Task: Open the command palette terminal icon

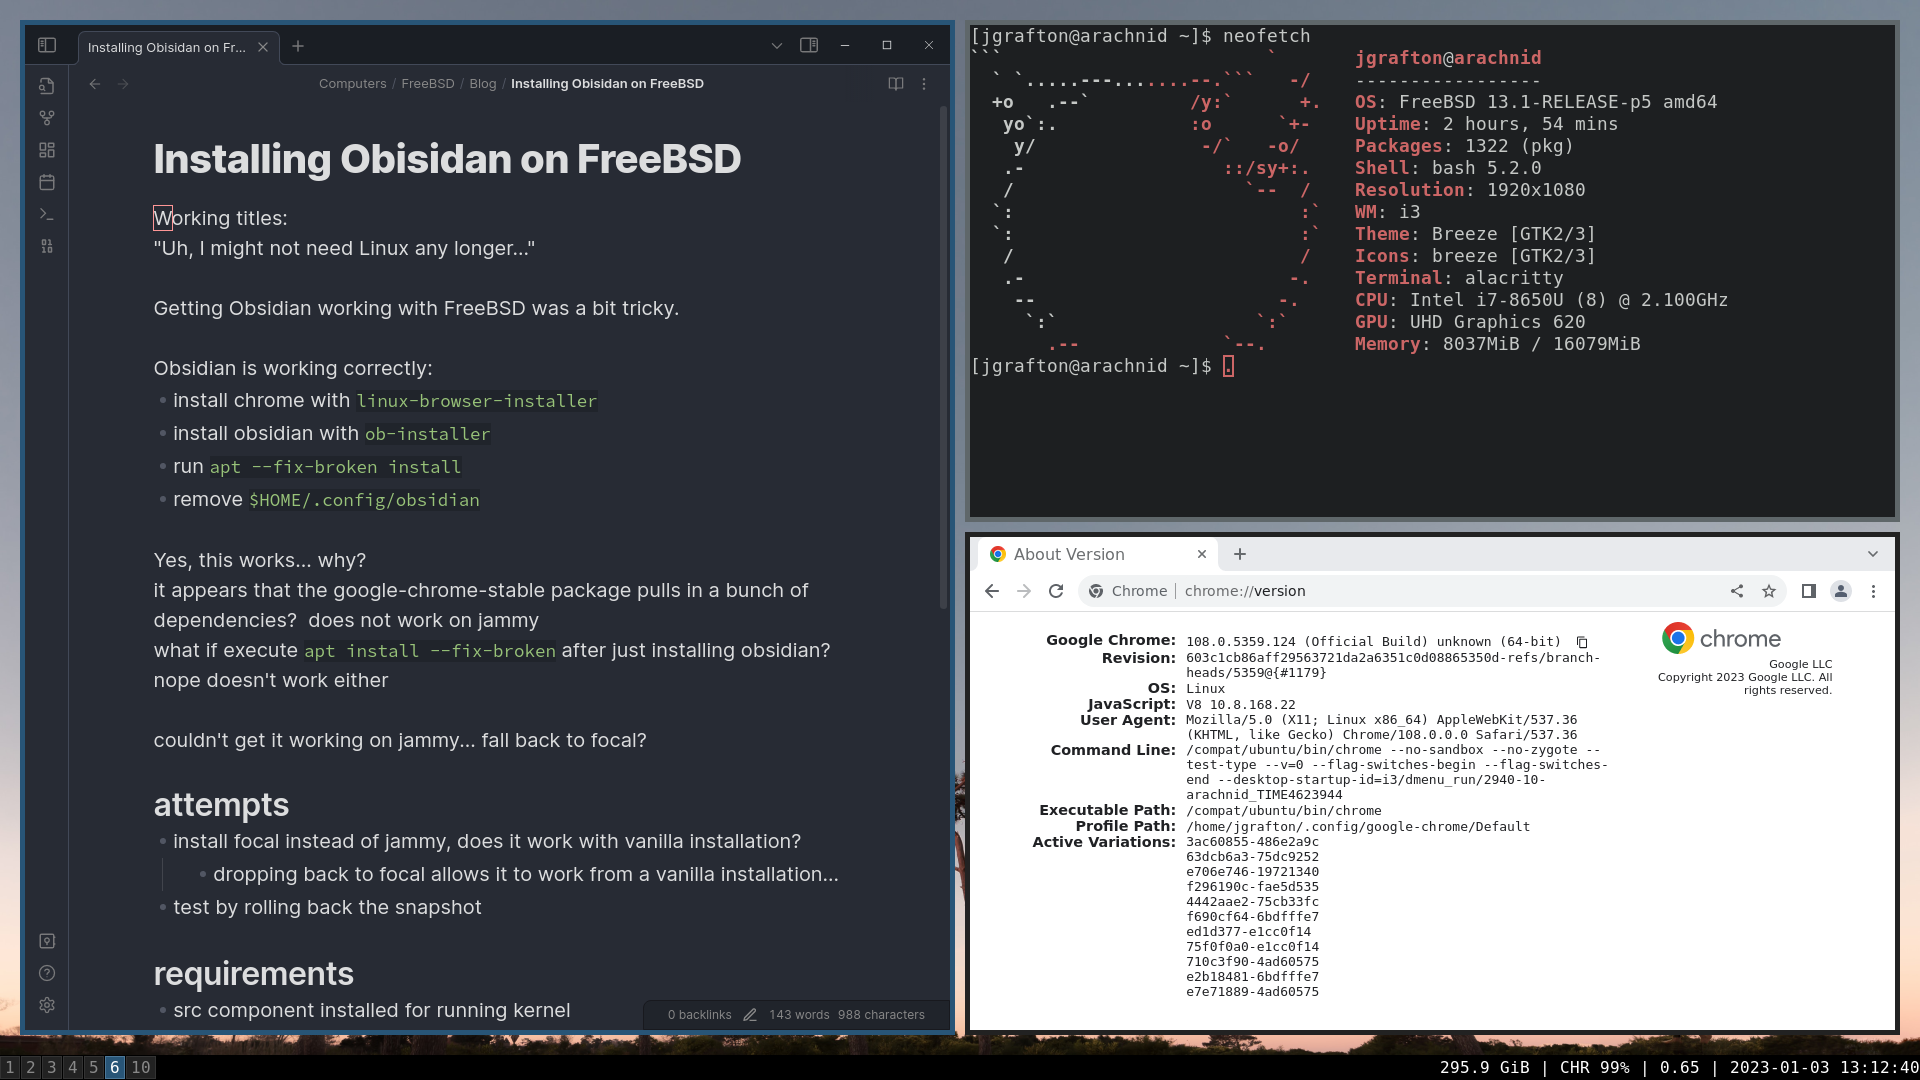Action: 46,214
